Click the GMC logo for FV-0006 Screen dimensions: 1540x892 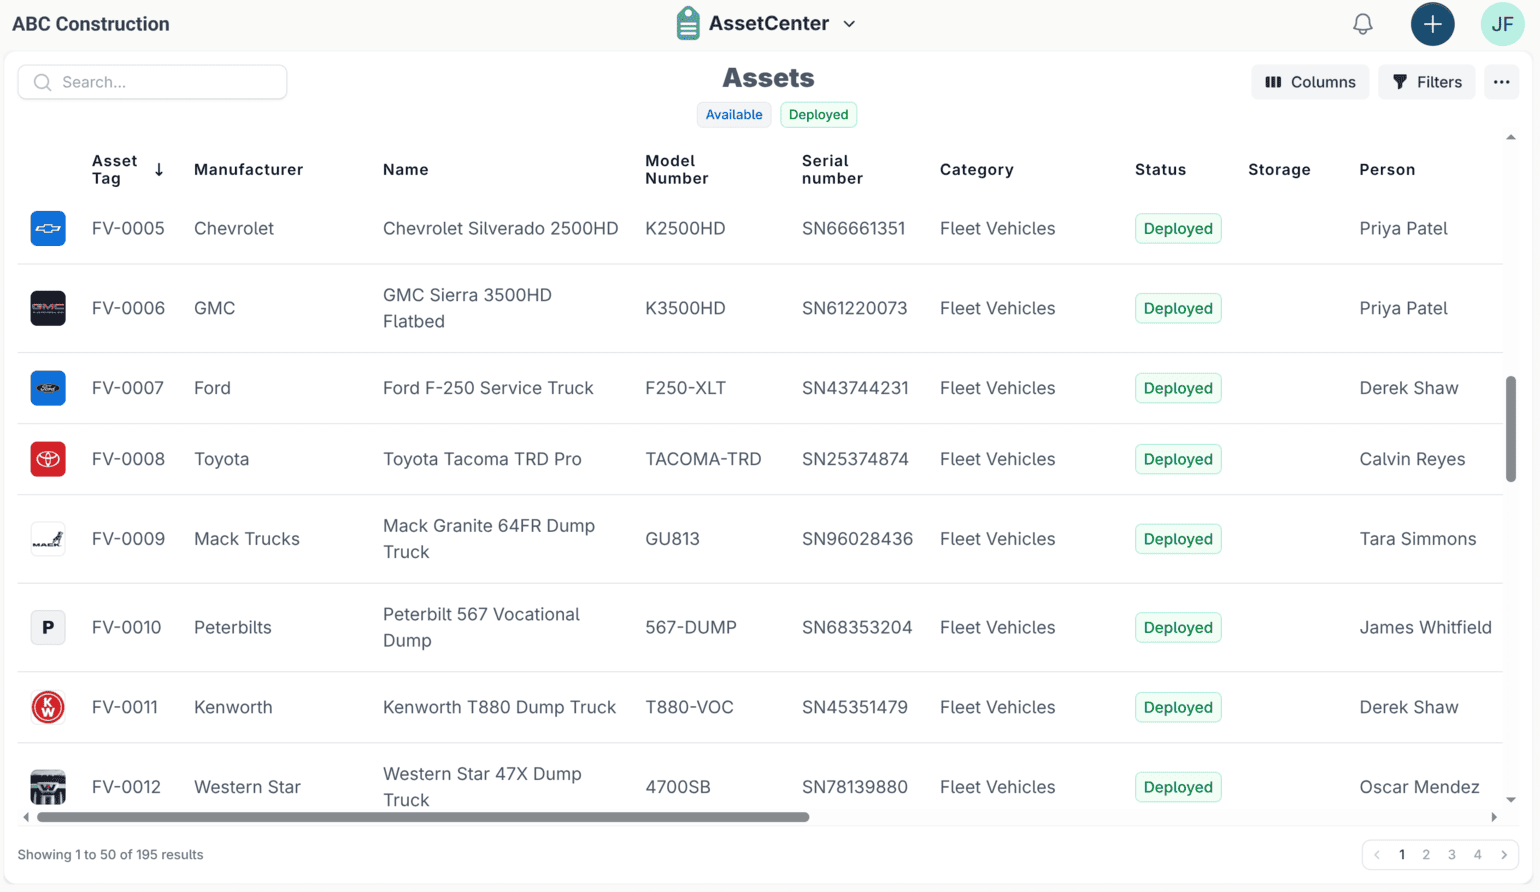(48, 308)
